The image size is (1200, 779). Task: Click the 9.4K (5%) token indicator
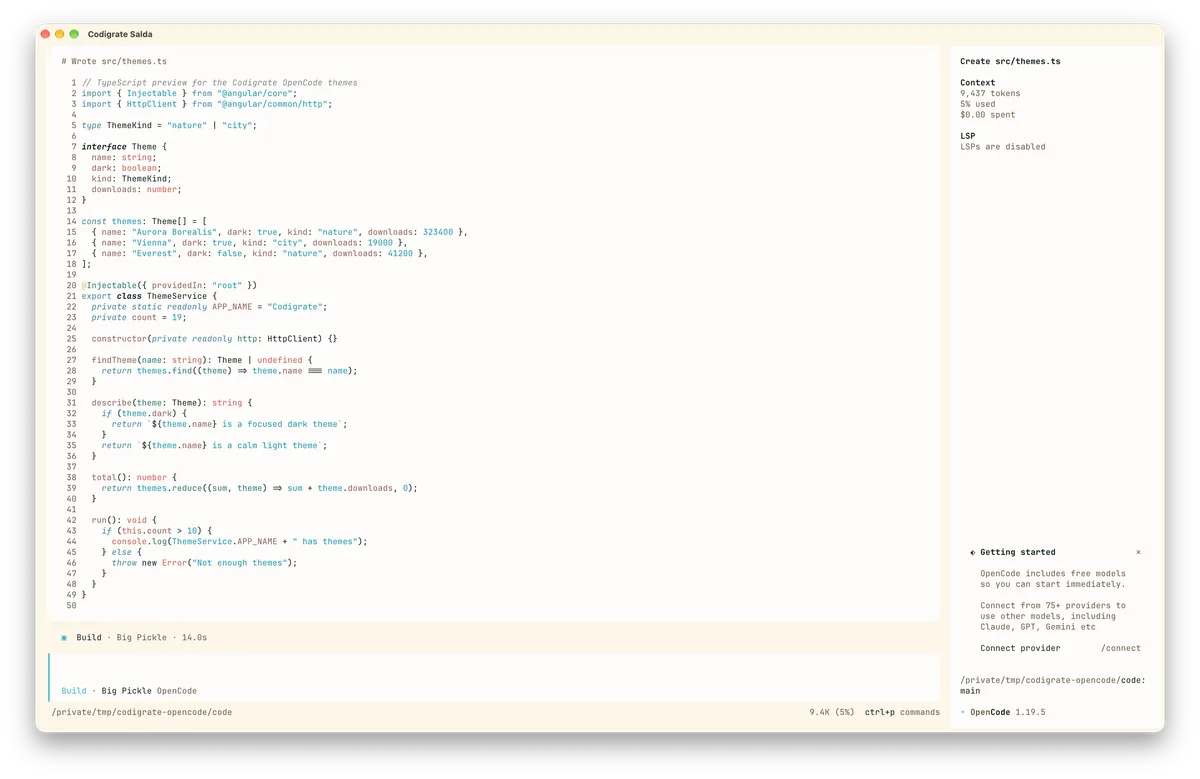(832, 712)
